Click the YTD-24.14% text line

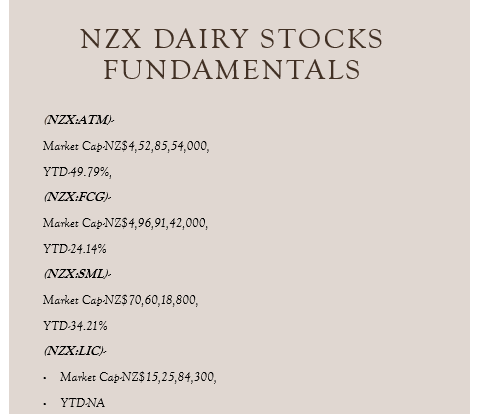click(x=75, y=249)
